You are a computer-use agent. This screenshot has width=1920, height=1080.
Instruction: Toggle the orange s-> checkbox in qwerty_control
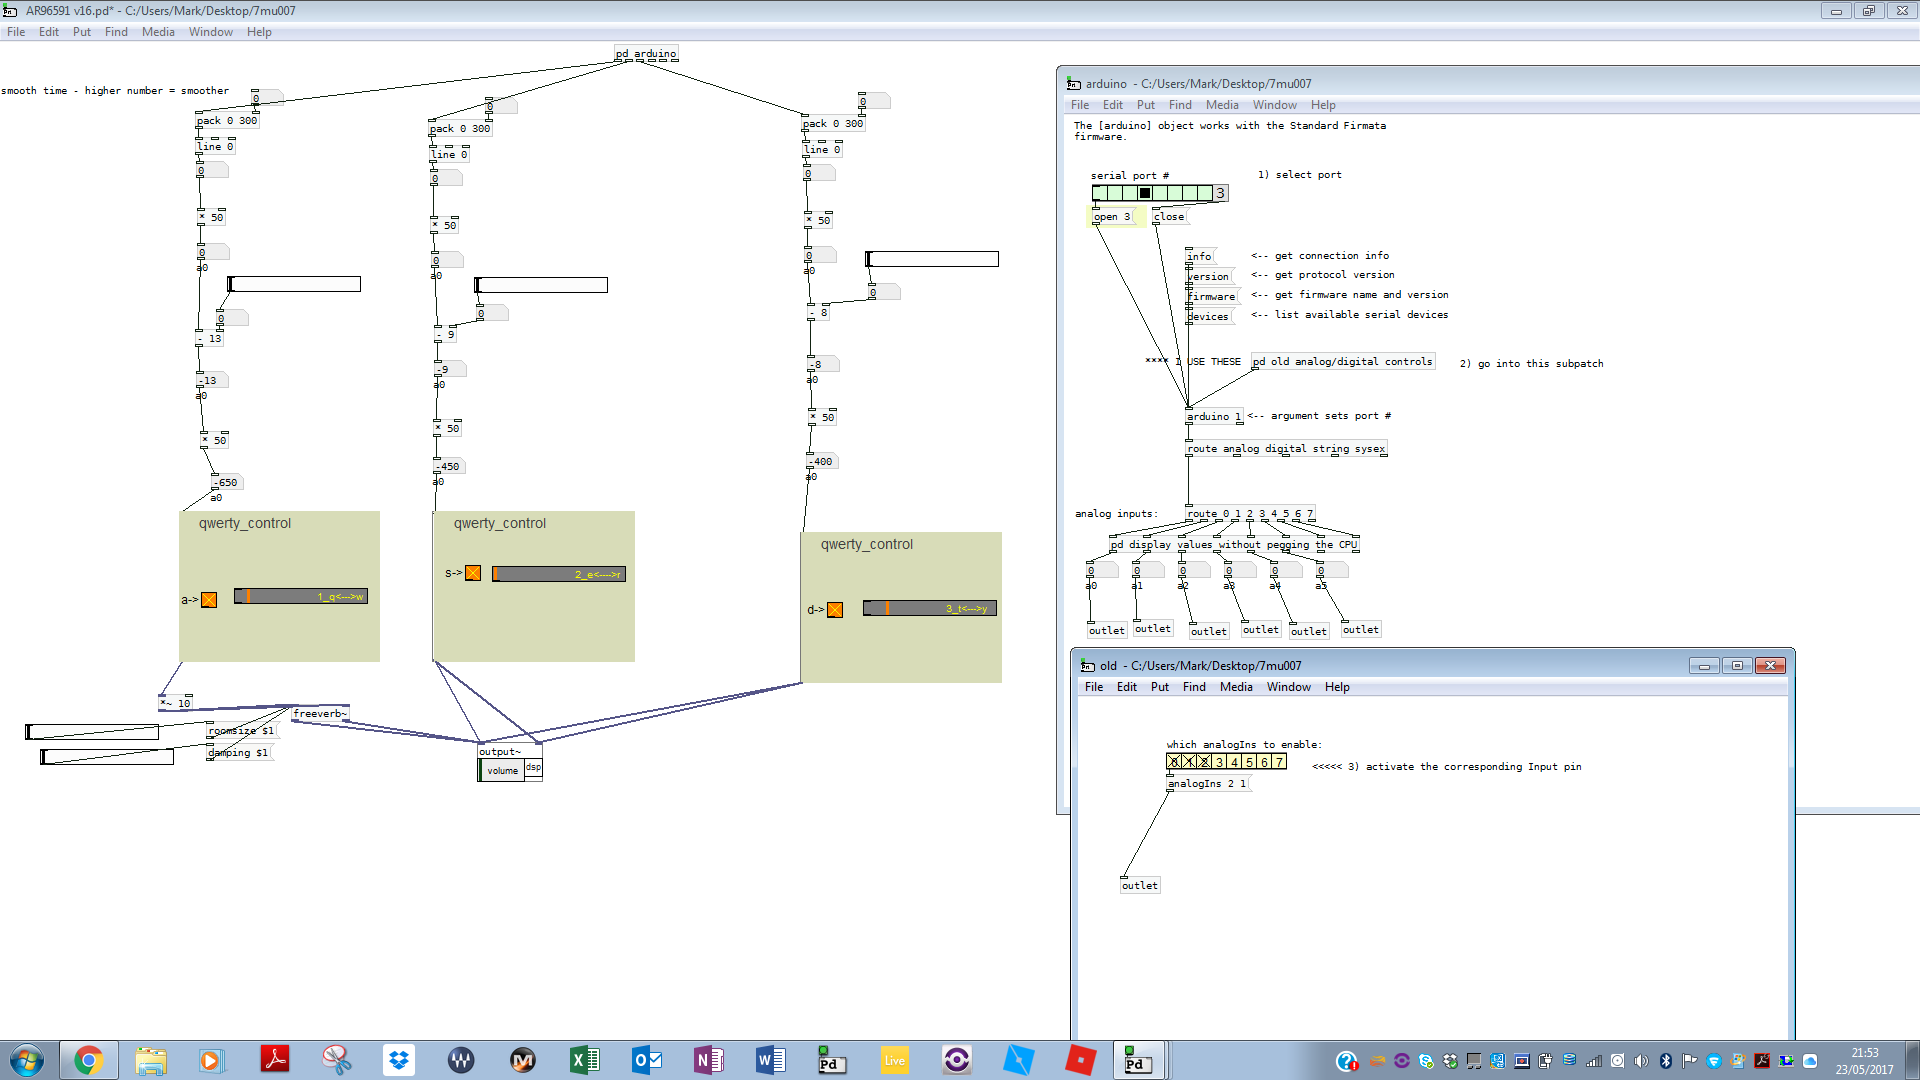(x=473, y=573)
